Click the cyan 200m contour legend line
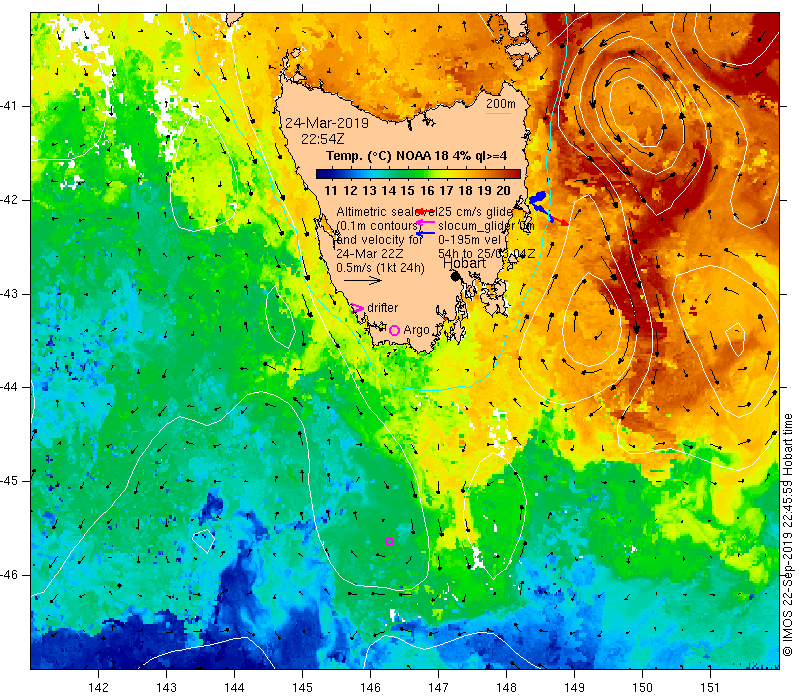The image size is (800, 700). pos(498,113)
